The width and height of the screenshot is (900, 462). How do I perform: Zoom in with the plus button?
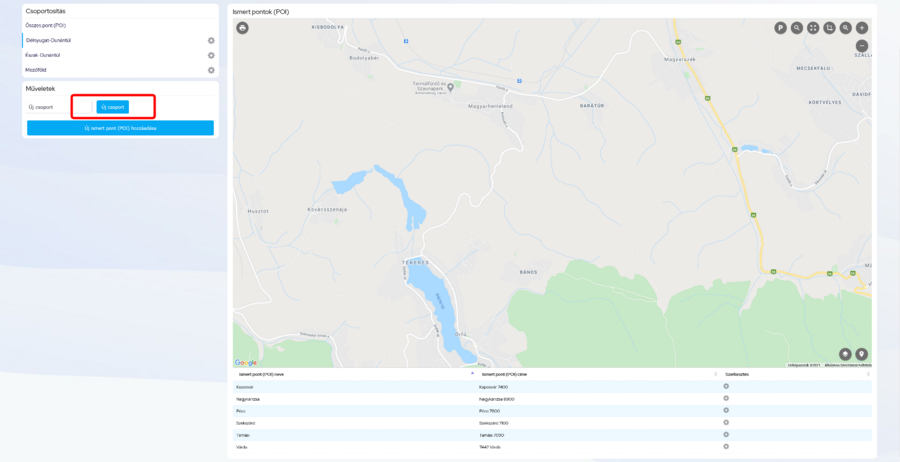862,28
